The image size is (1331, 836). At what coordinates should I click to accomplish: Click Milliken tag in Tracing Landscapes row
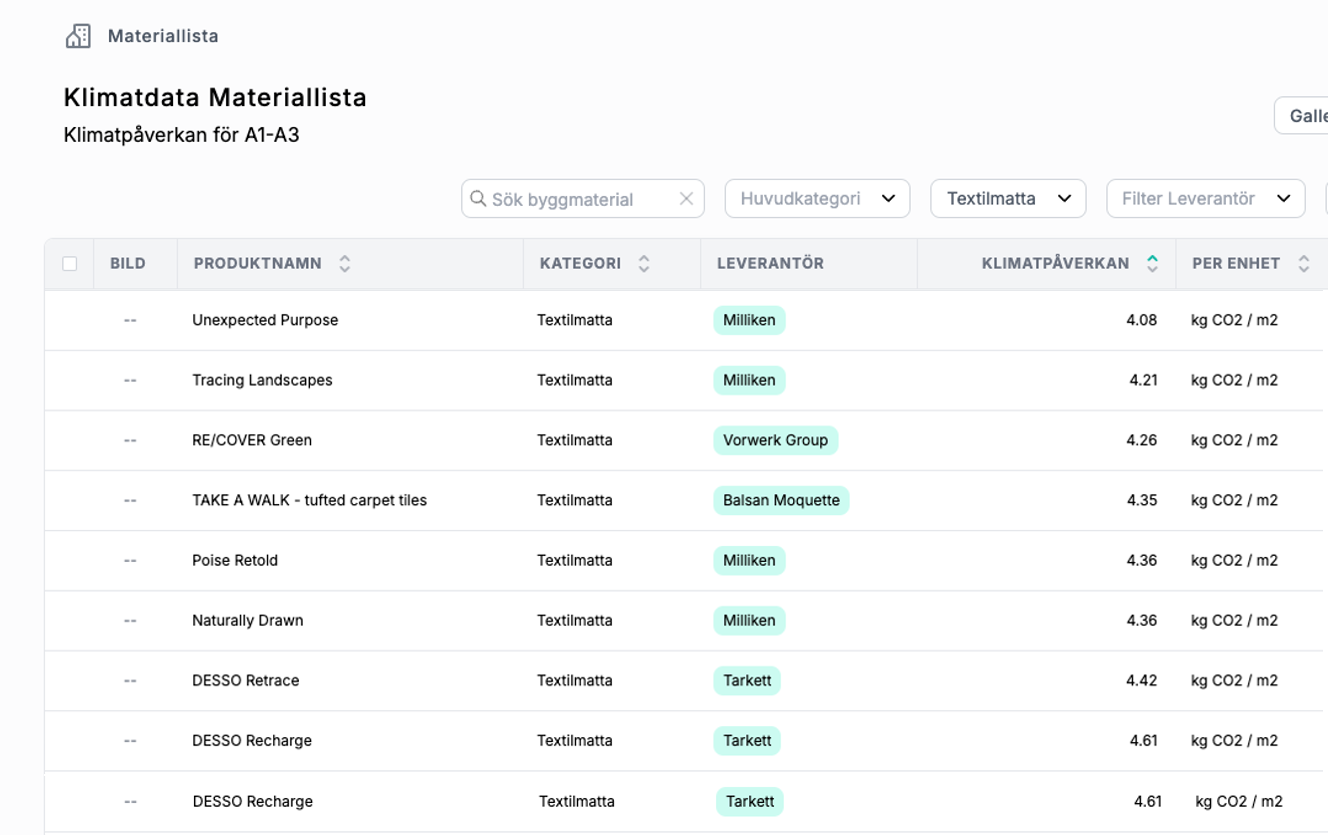click(x=749, y=380)
